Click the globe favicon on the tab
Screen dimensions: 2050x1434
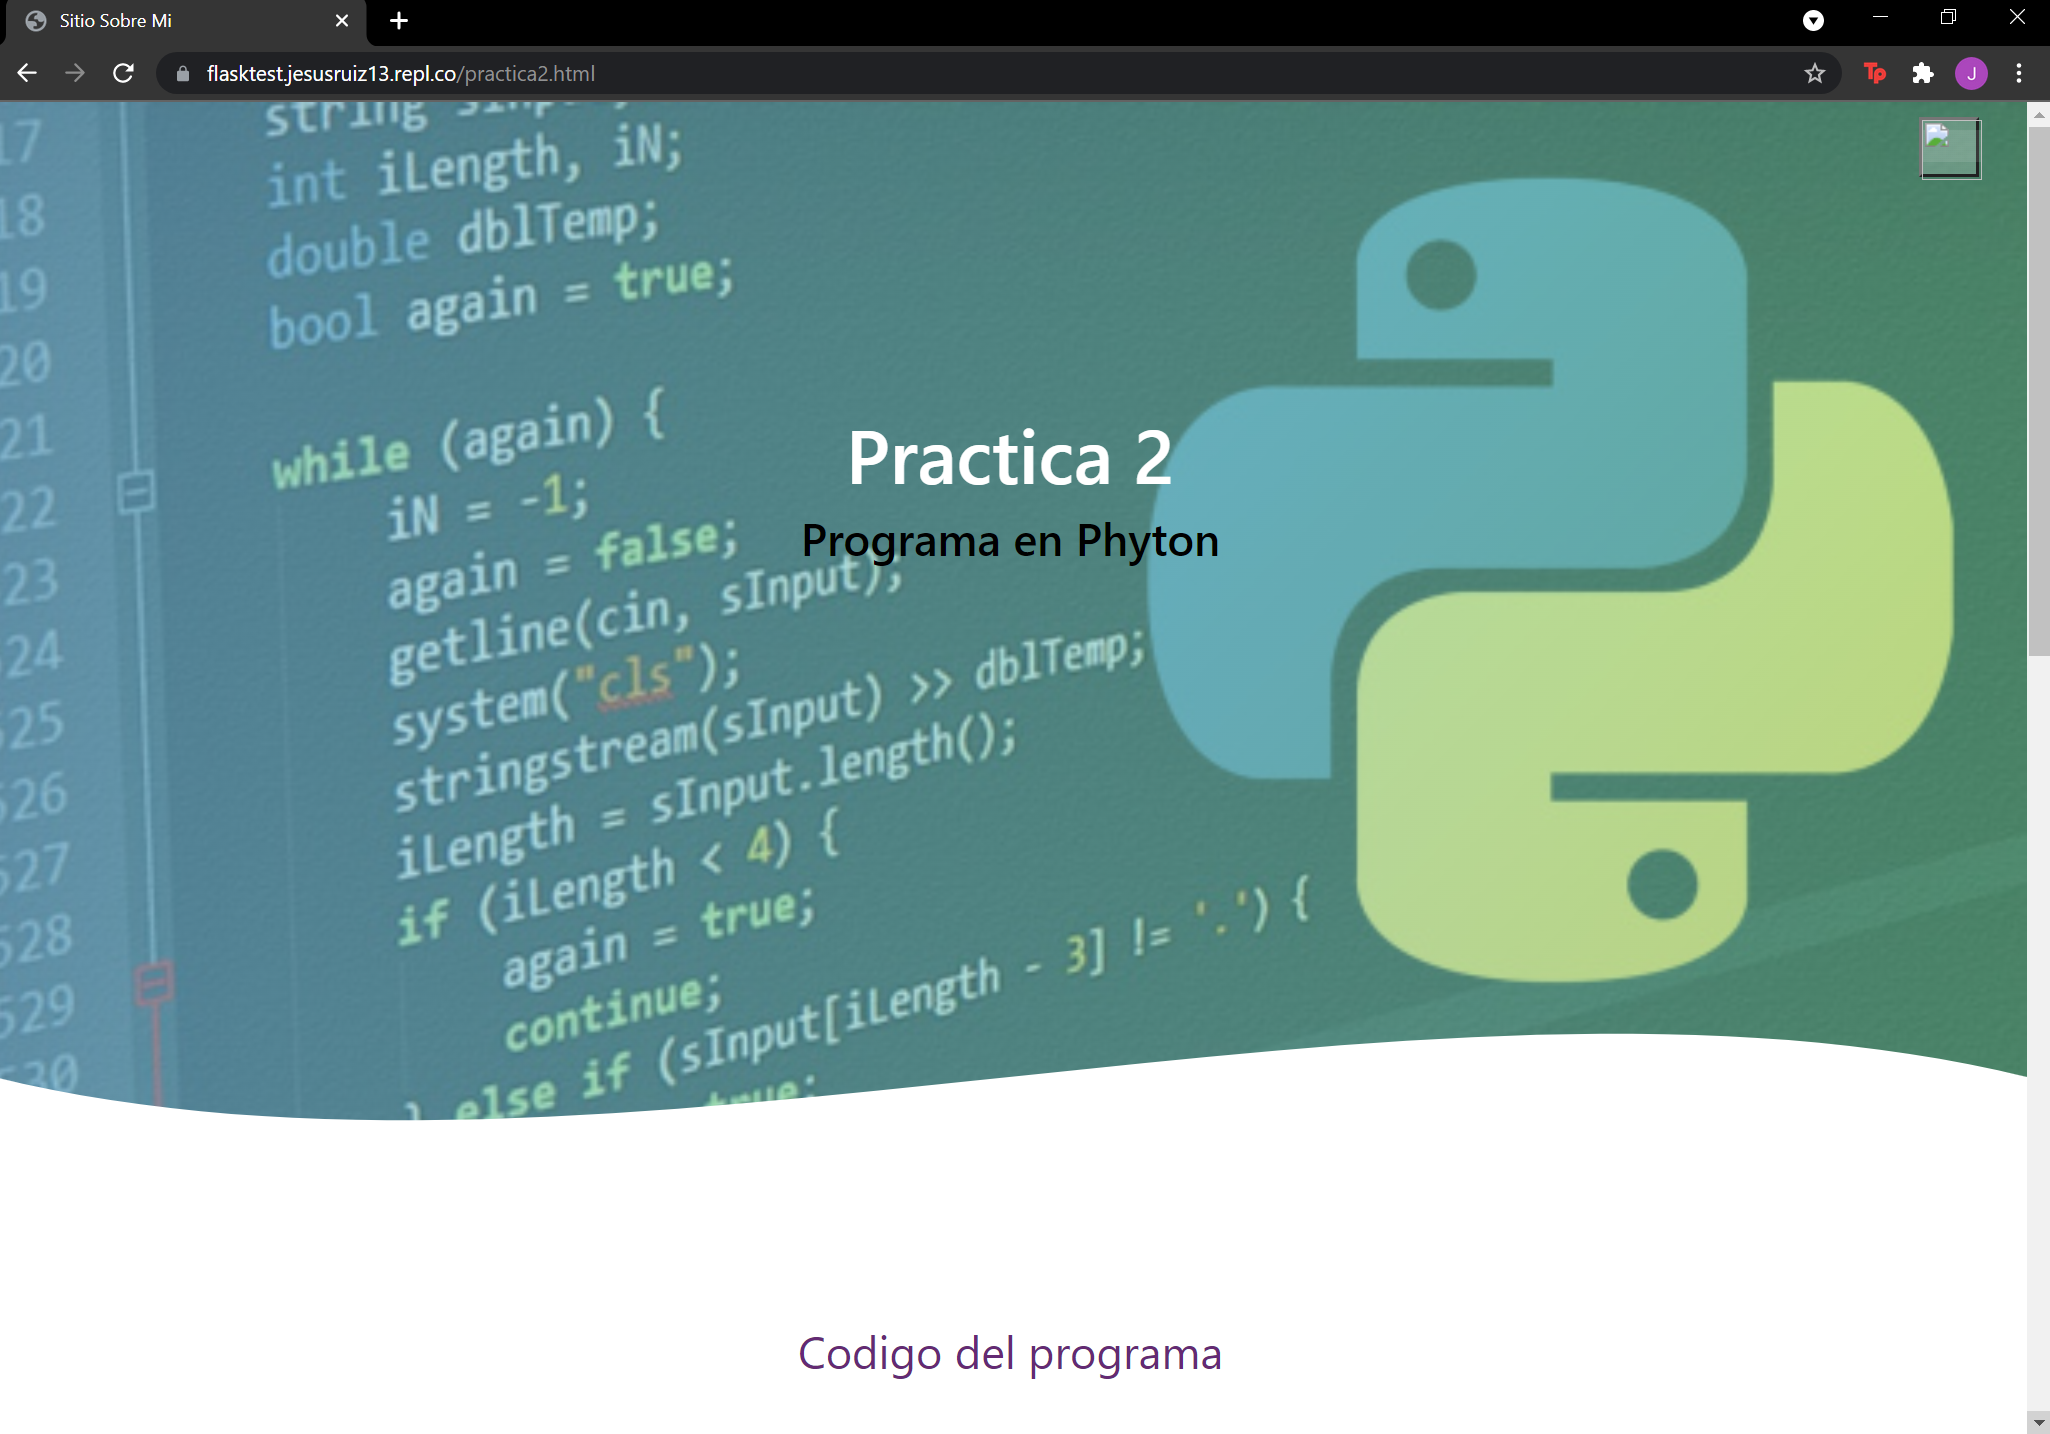point(36,21)
